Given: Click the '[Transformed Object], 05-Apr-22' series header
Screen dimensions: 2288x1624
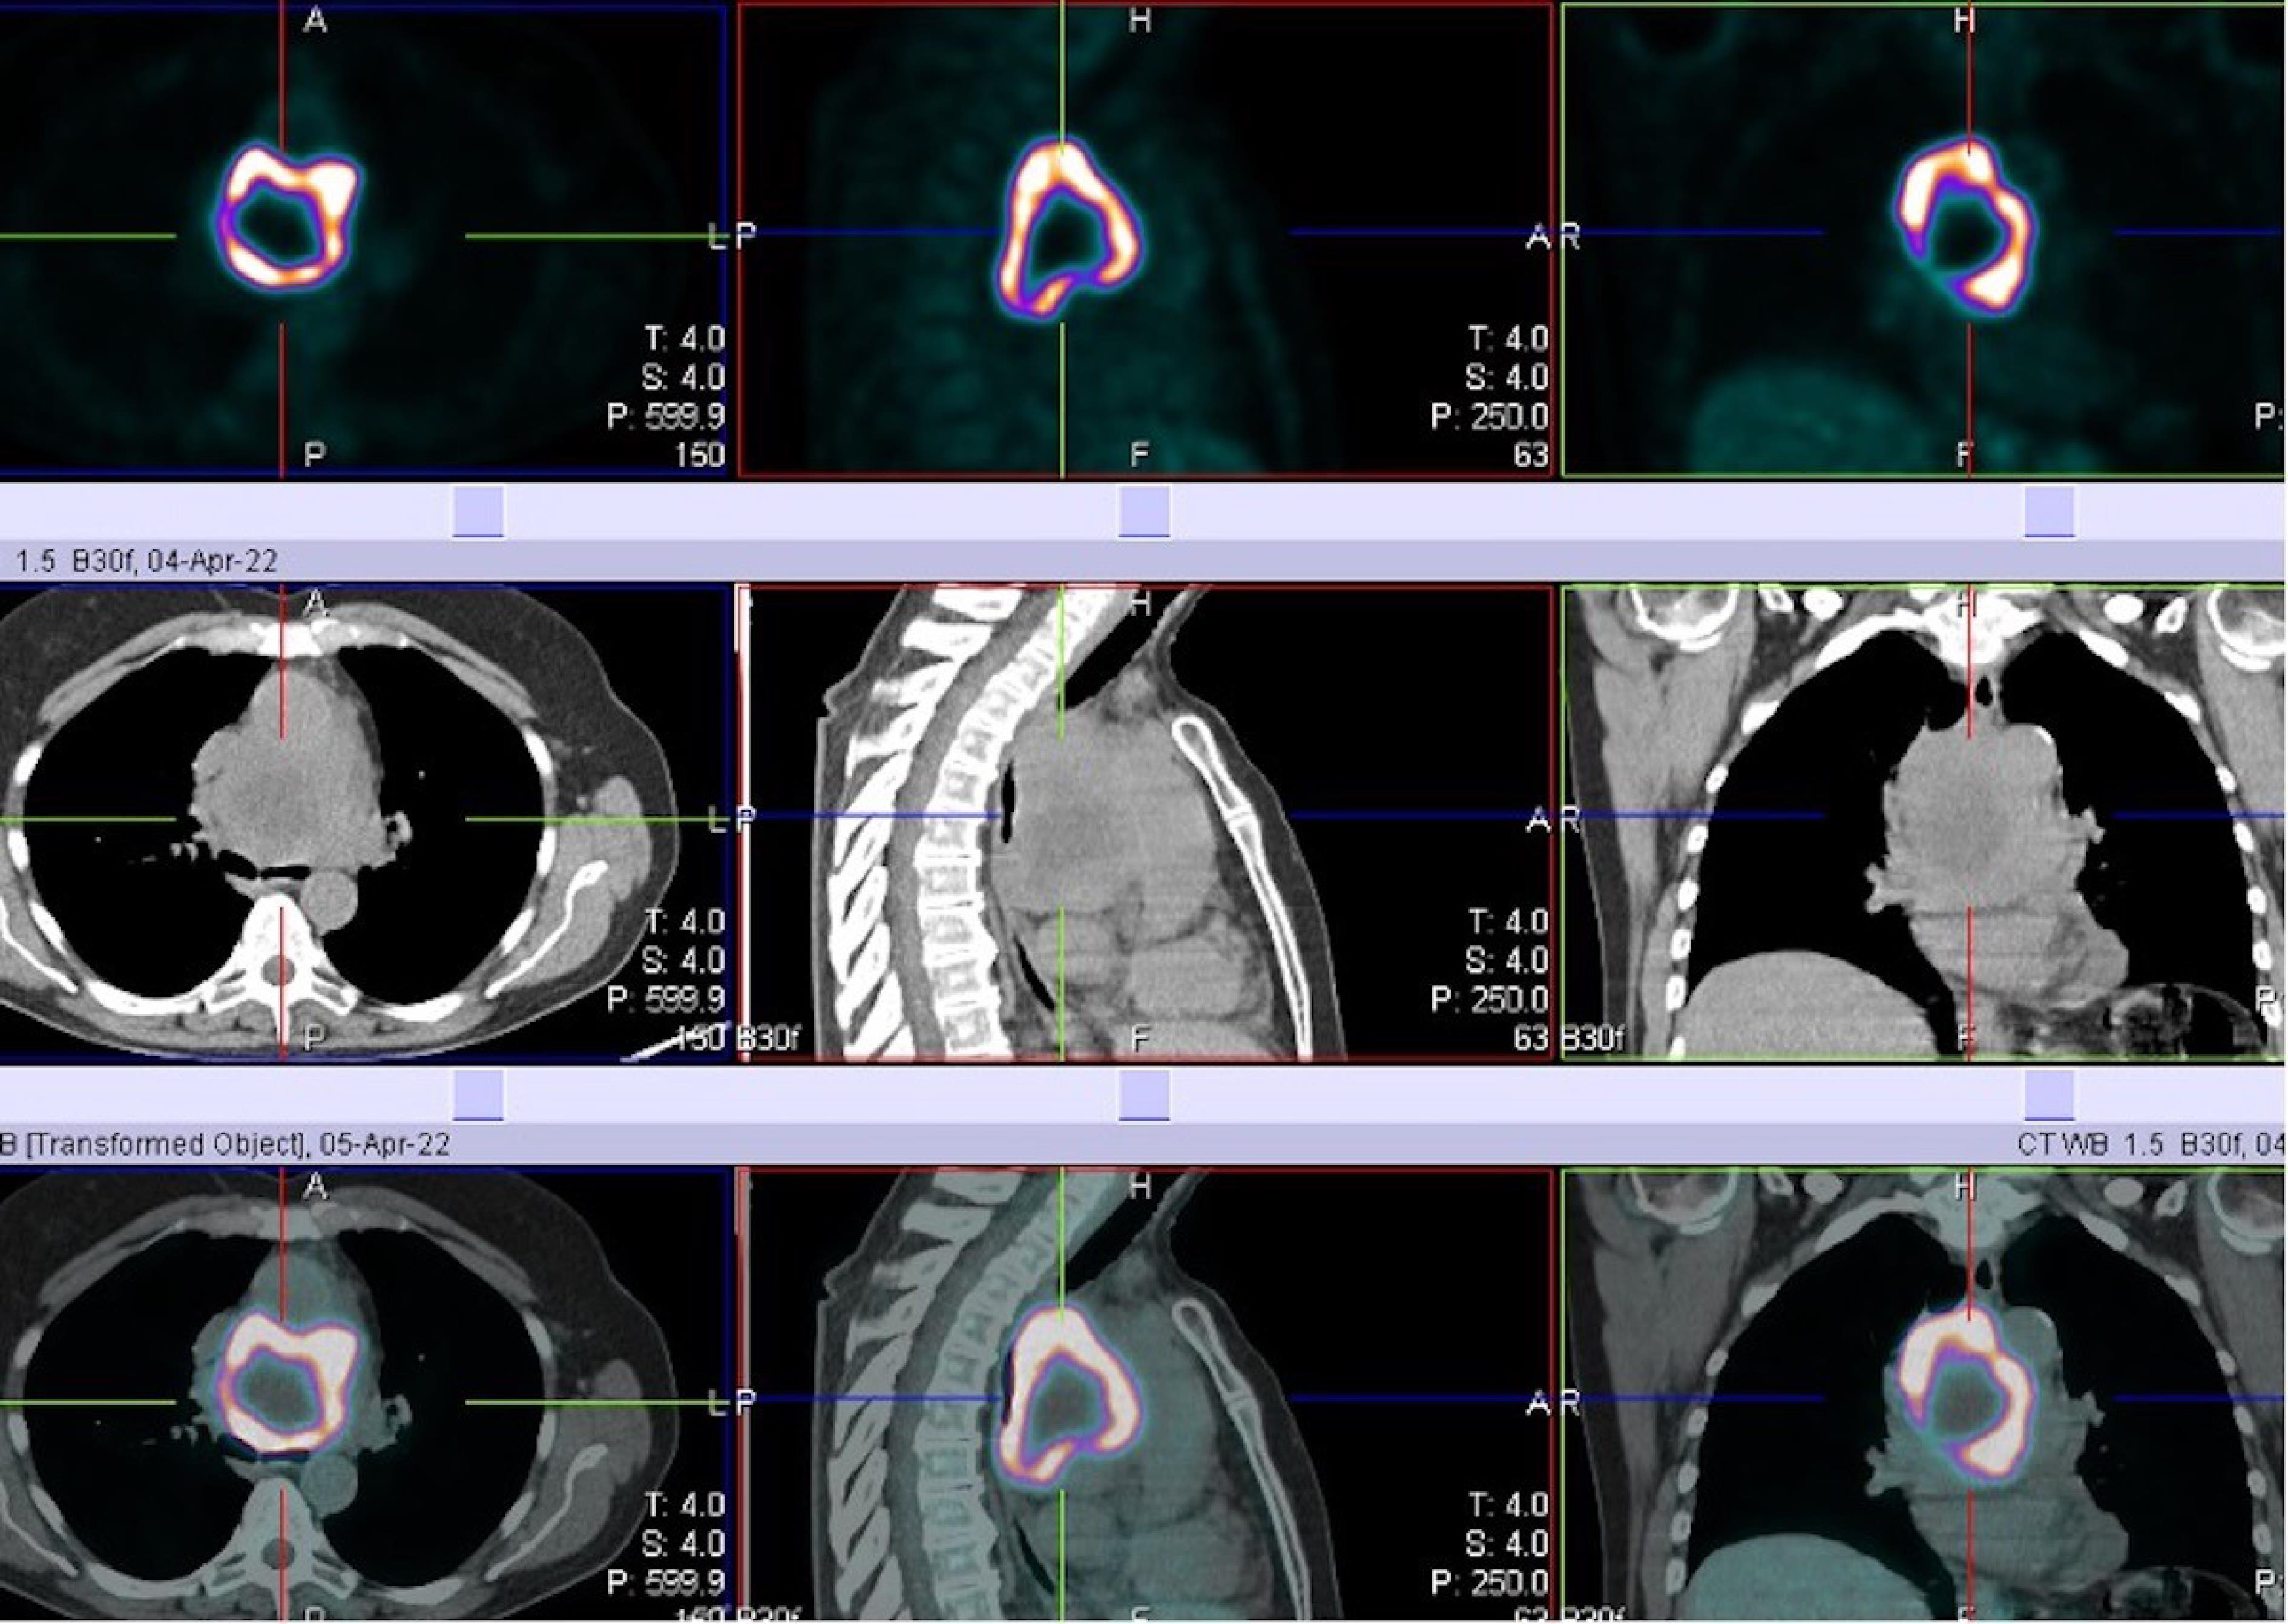Looking at the screenshot, I should pyautogui.click(x=236, y=1145).
